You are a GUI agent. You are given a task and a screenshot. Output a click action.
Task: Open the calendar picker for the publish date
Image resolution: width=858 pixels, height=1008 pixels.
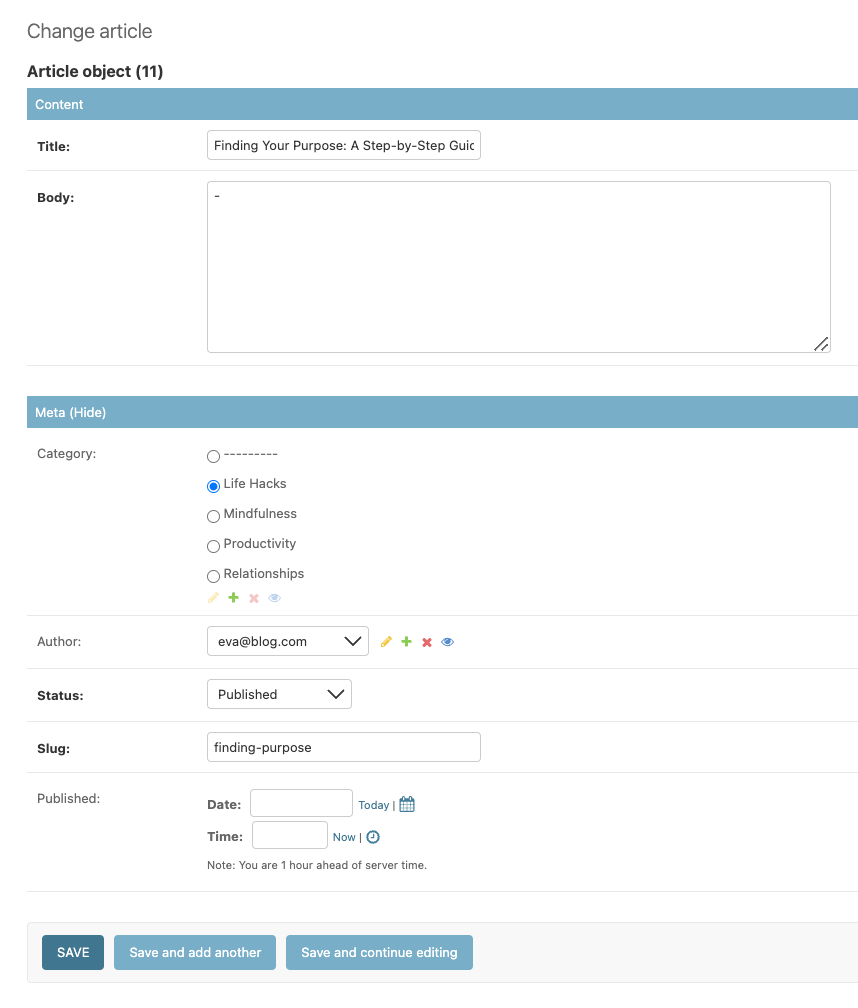pos(406,803)
